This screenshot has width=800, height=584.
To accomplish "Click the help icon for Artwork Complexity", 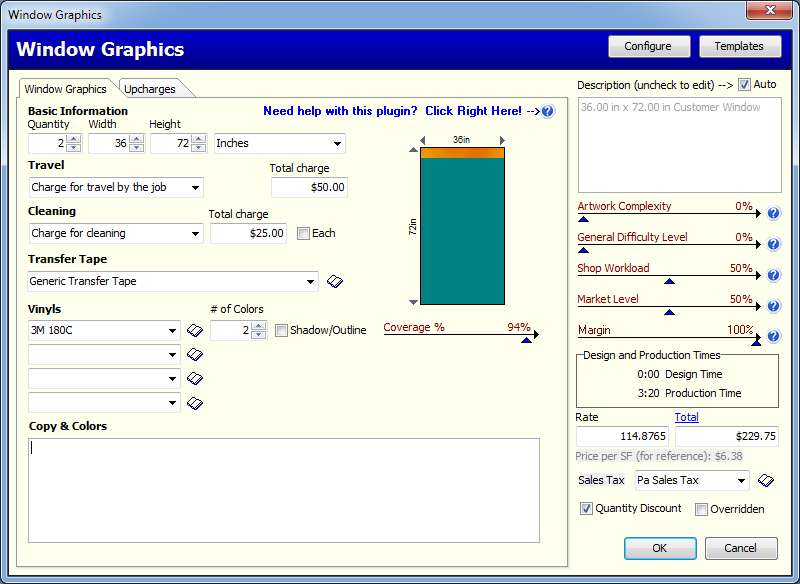I will [x=773, y=213].
